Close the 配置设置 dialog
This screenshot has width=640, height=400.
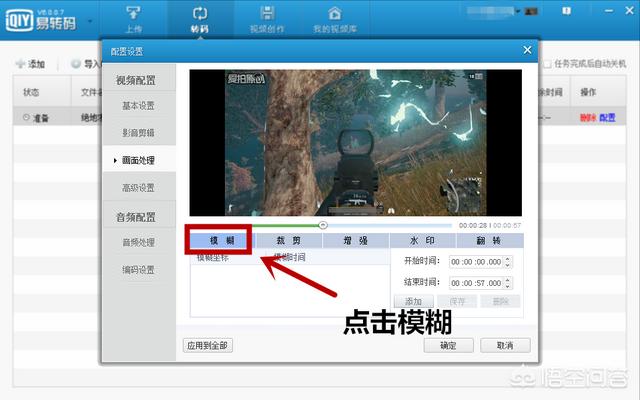click(527, 50)
